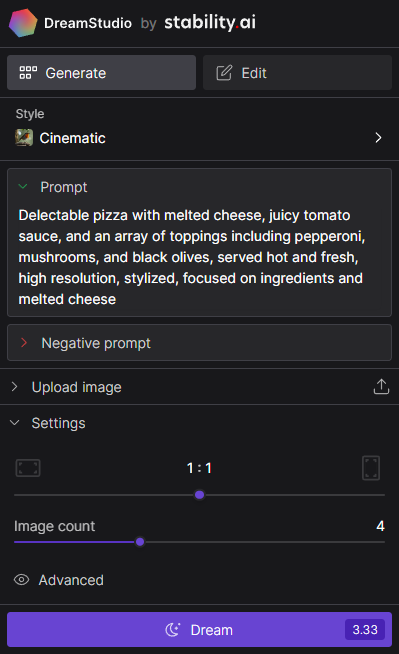
Task: Click the moon icon on Dream button
Action: (173, 629)
